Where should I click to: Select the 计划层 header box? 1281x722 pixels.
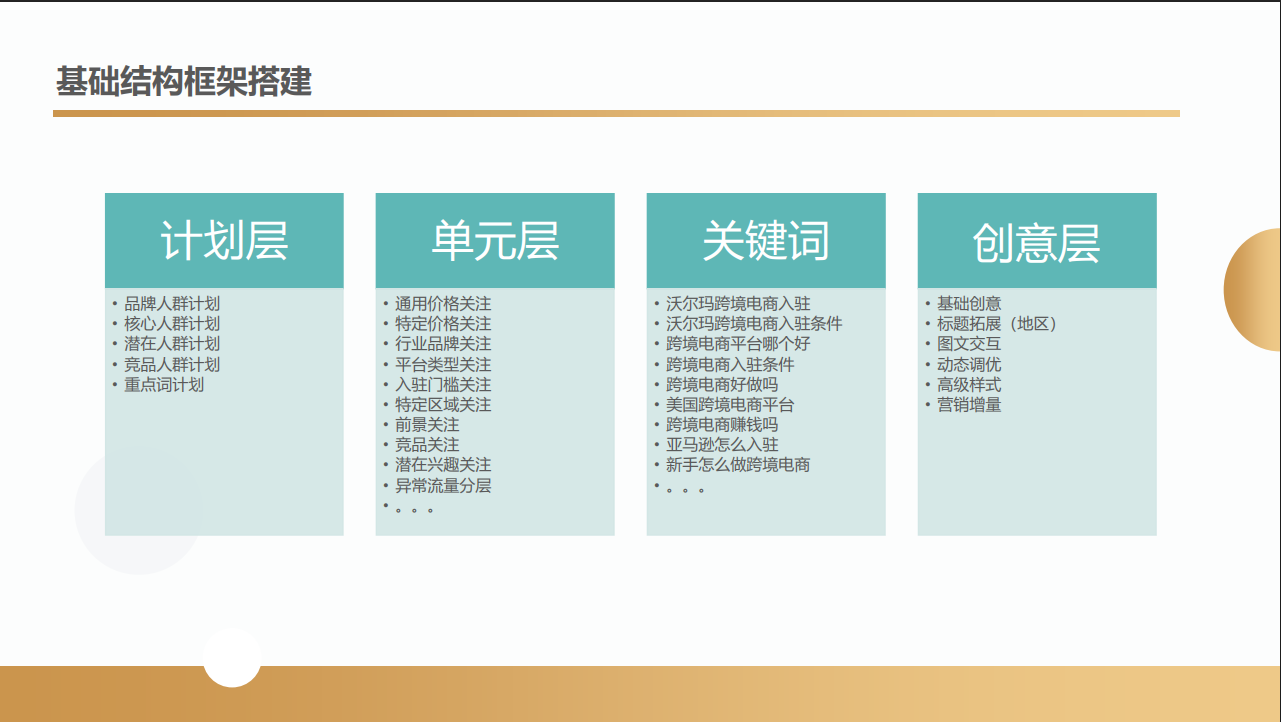click(224, 241)
